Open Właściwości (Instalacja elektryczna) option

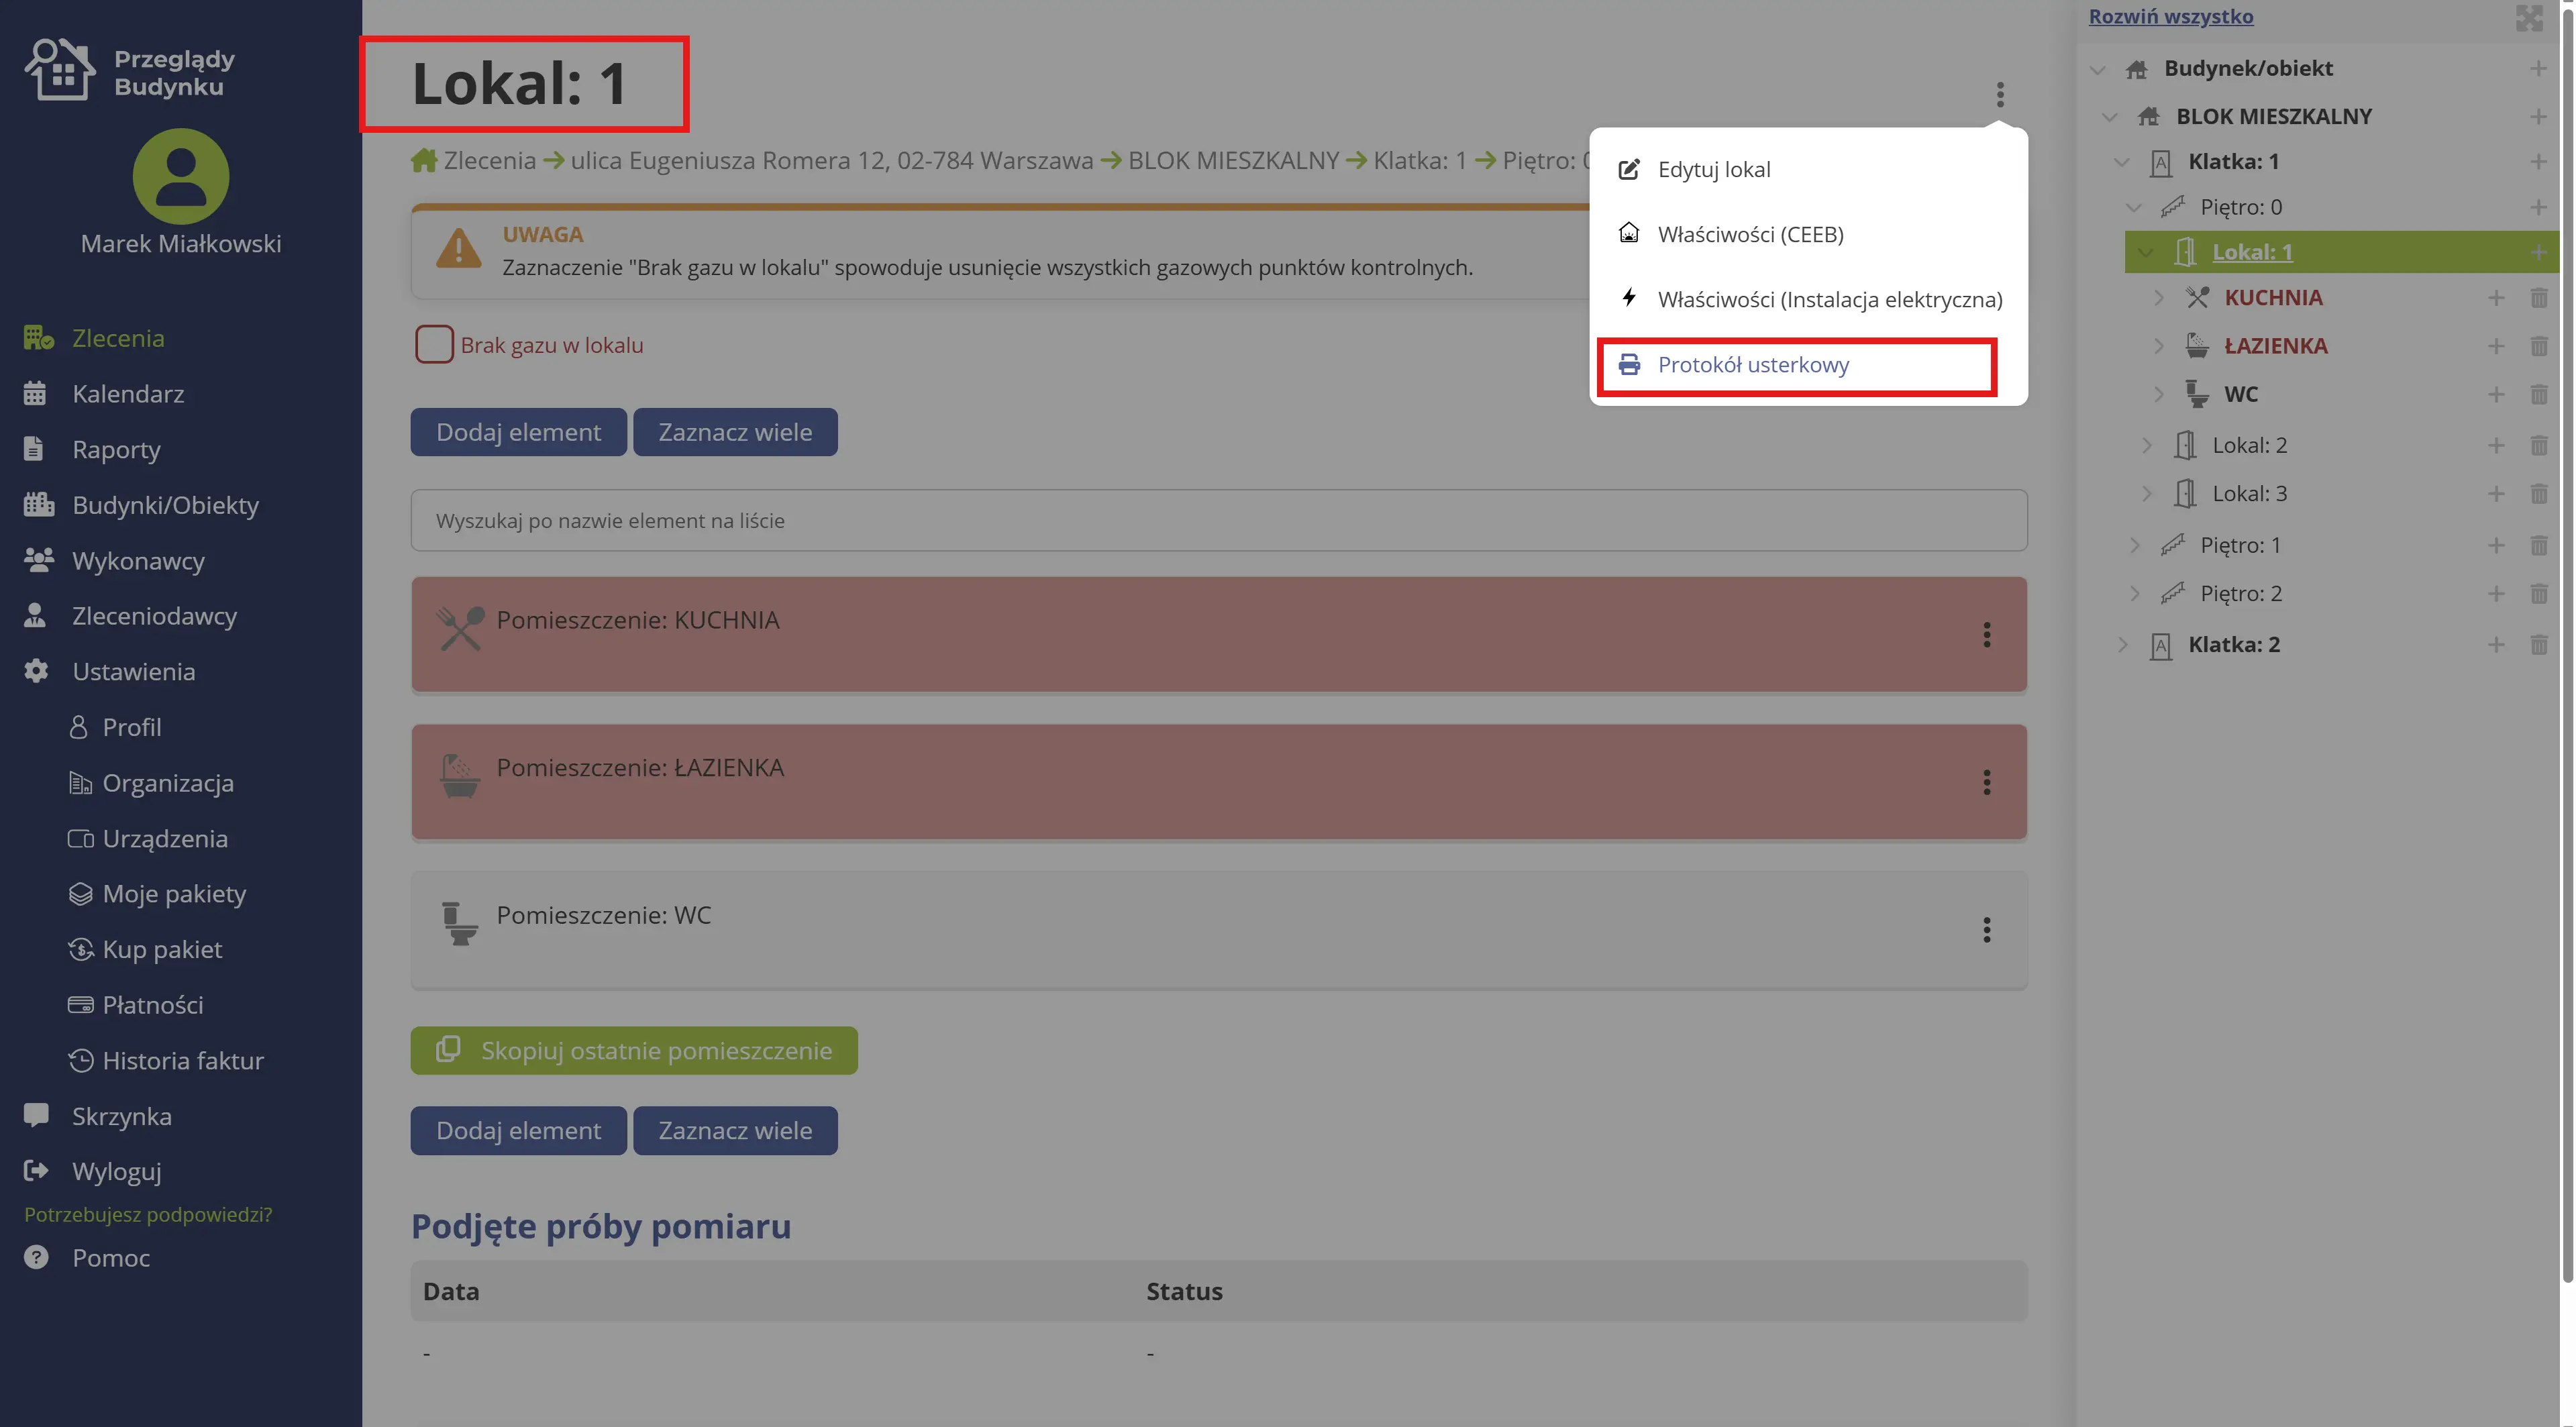(1829, 299)
